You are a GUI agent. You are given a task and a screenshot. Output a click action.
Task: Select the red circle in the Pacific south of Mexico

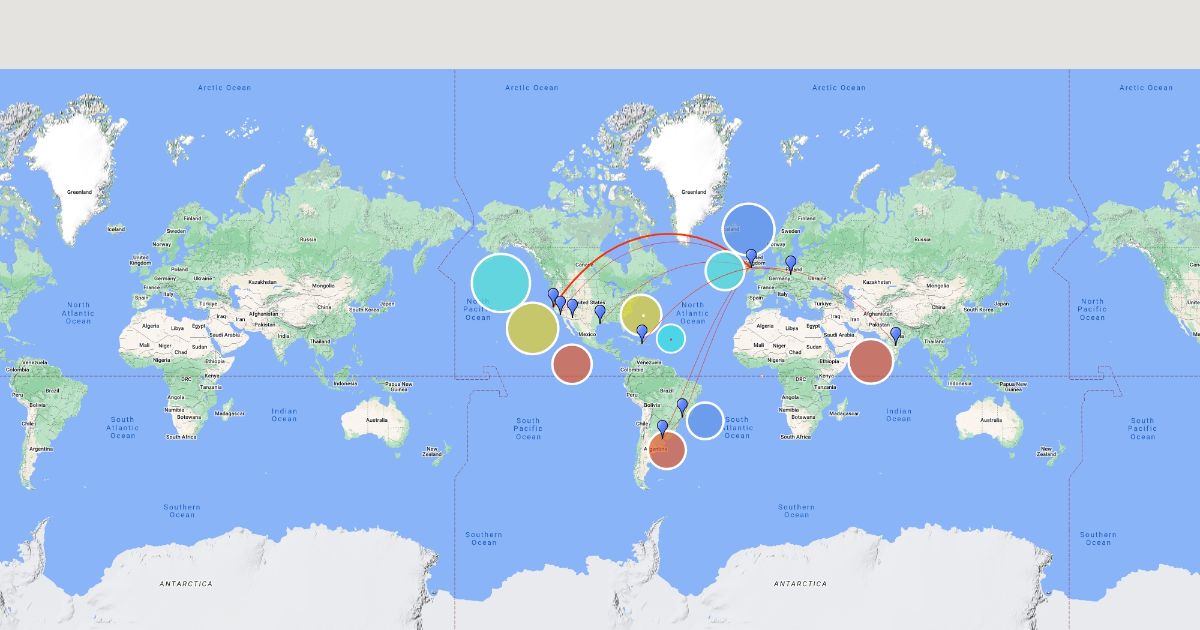pyautogui.click(x=572, y=364)
